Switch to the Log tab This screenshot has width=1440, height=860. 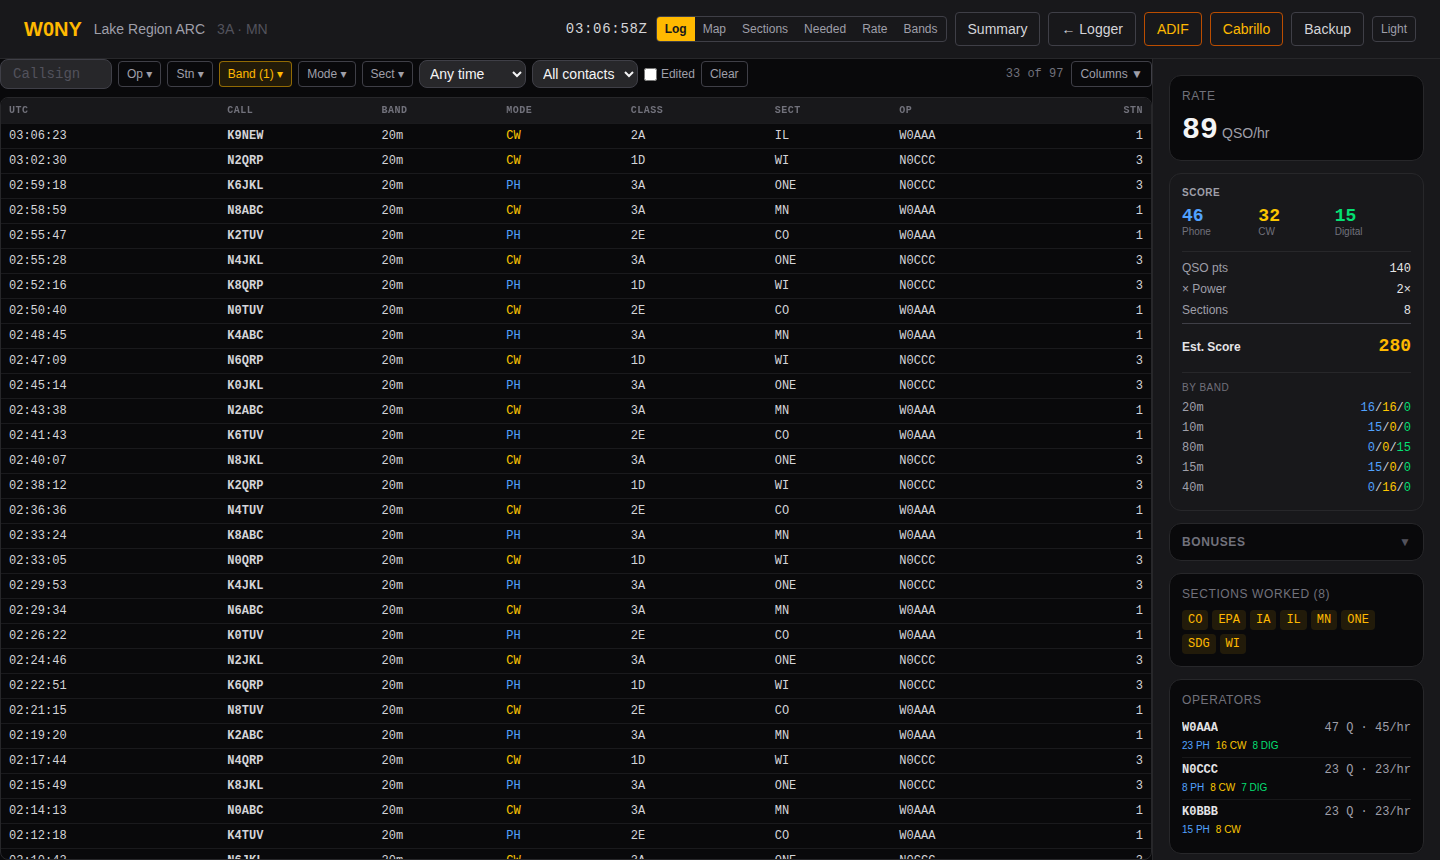[676, 29]
